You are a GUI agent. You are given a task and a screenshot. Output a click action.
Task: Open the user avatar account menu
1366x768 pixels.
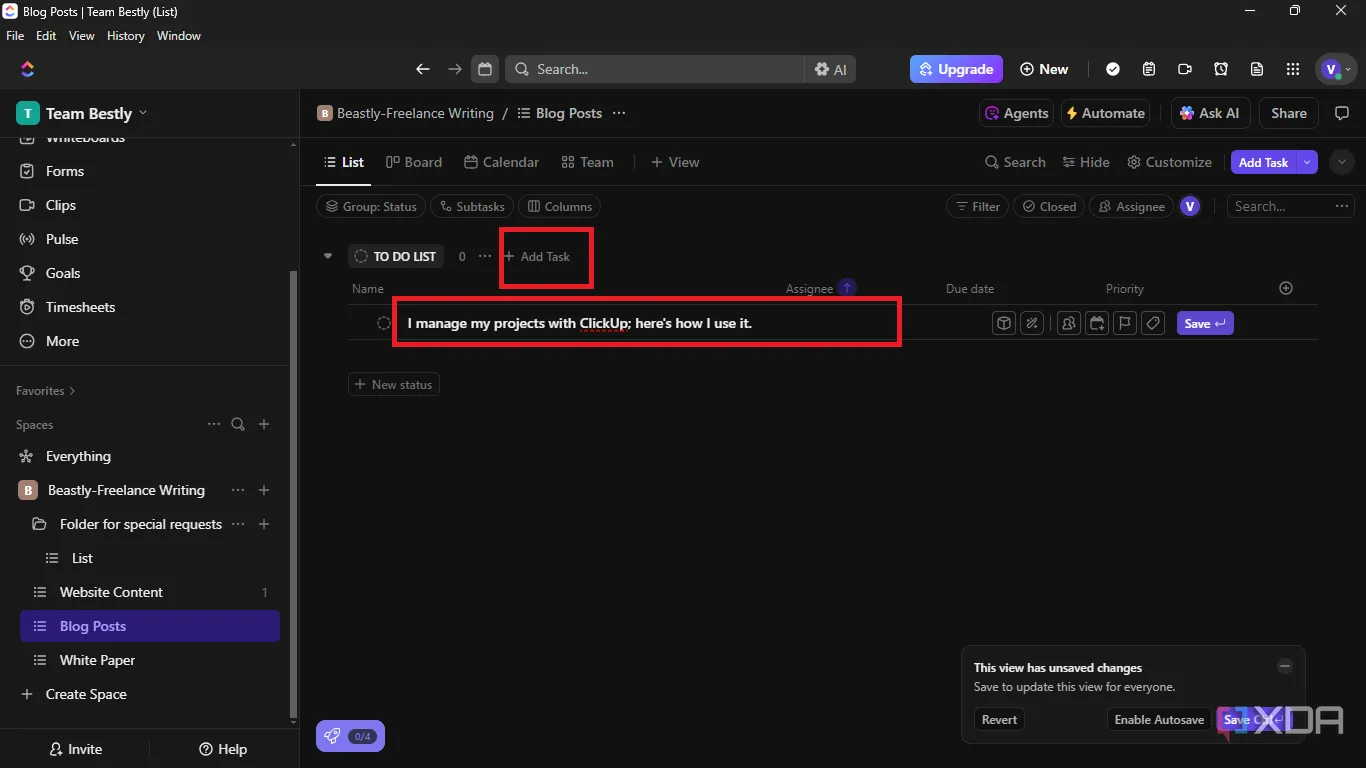point(1337,69)
